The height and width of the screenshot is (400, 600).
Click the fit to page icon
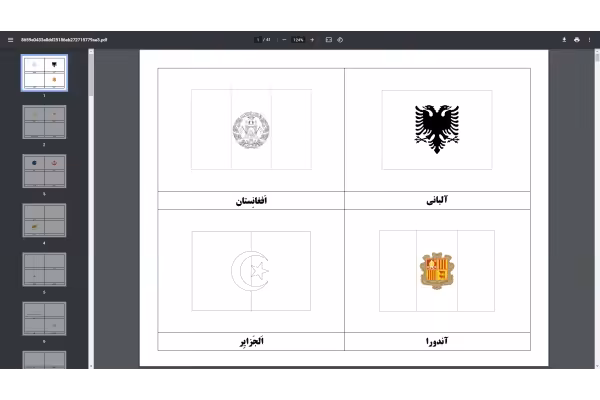coord(329,40)
